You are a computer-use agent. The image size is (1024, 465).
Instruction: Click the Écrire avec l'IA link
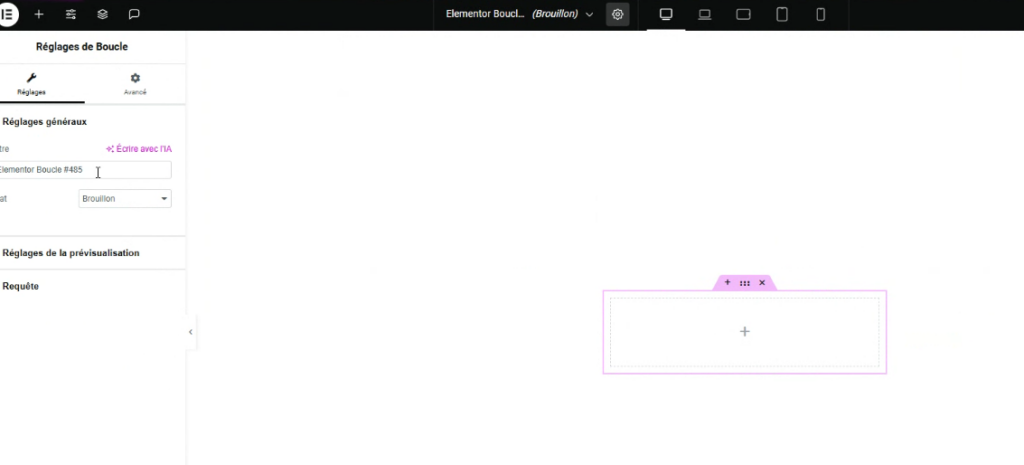point(139,149)
